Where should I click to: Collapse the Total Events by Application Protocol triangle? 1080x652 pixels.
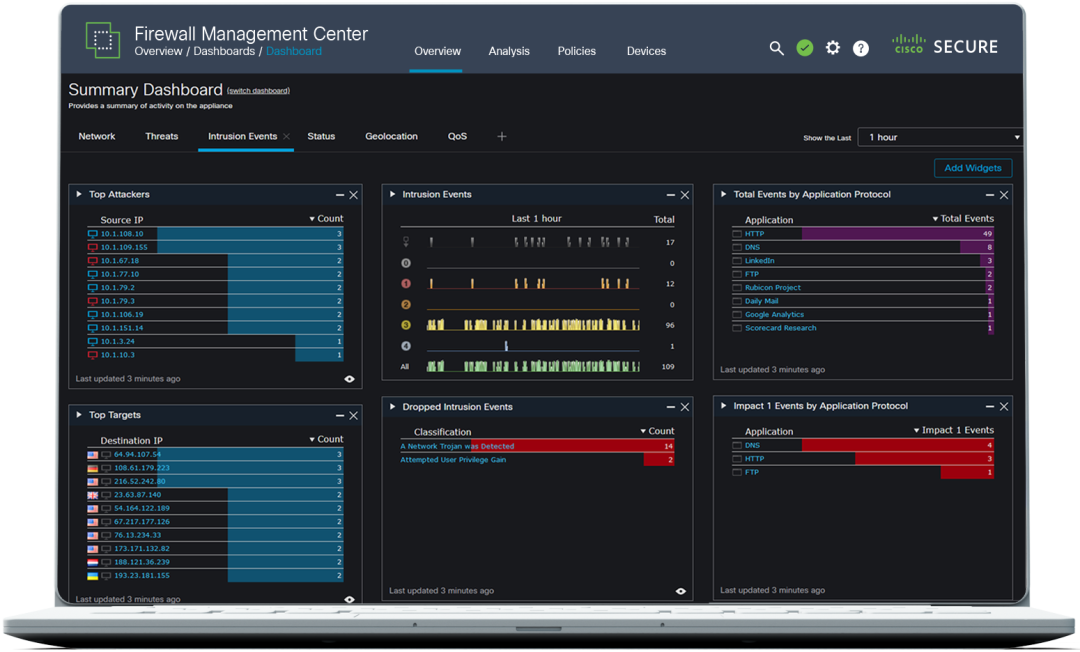(723, 195)
